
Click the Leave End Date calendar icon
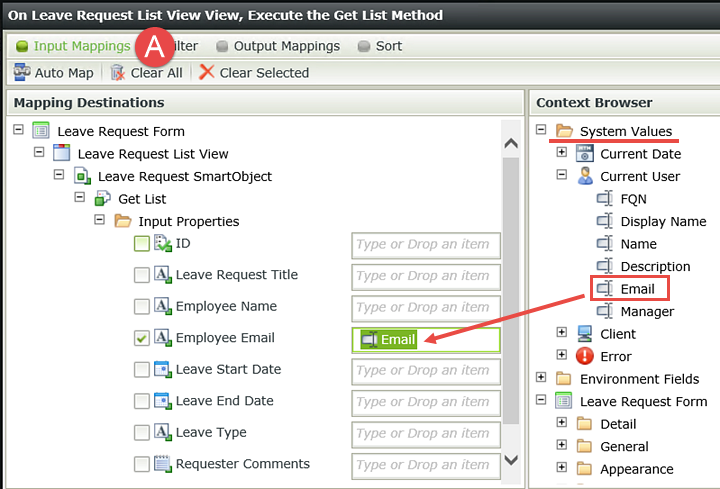[163, 400]
